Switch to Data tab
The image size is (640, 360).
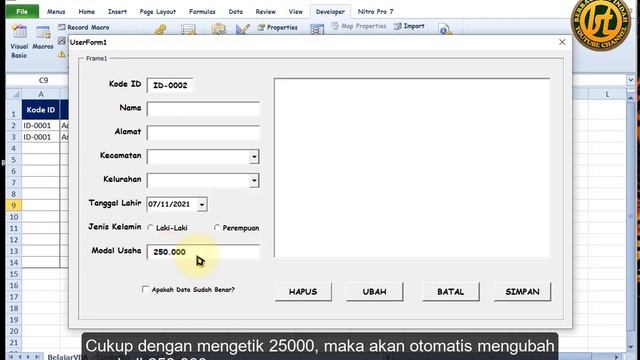pos(236,11)
